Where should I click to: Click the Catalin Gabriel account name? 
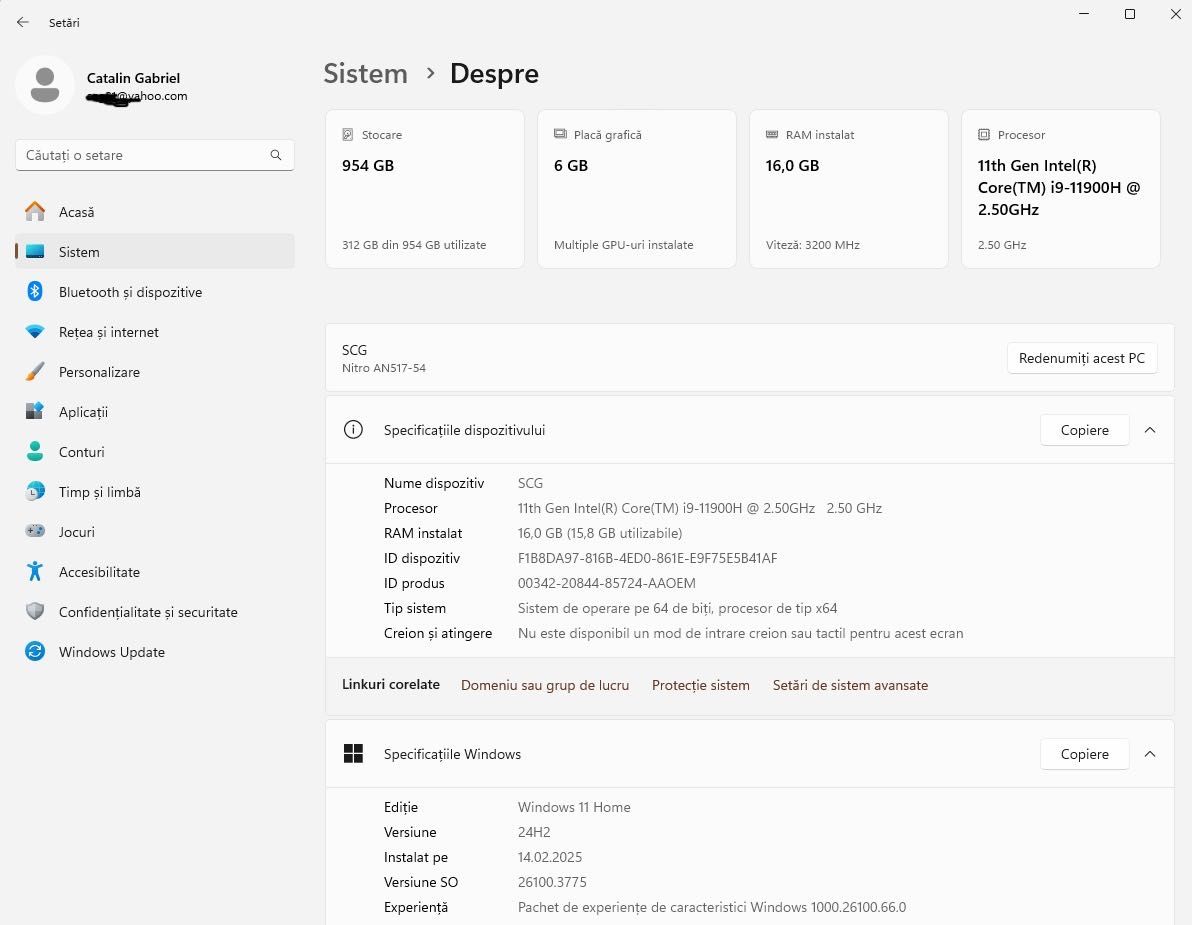pos(133,78)
